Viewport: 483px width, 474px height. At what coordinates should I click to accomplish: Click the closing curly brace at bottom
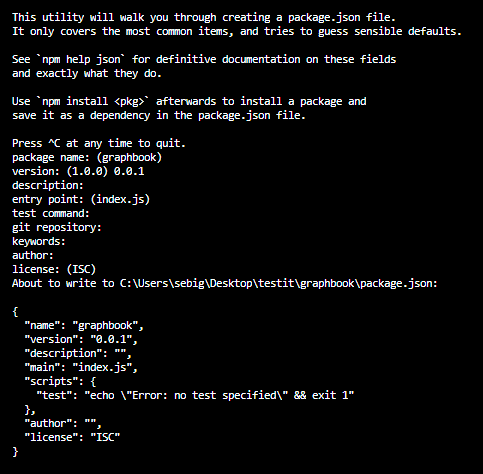(15, 452)
